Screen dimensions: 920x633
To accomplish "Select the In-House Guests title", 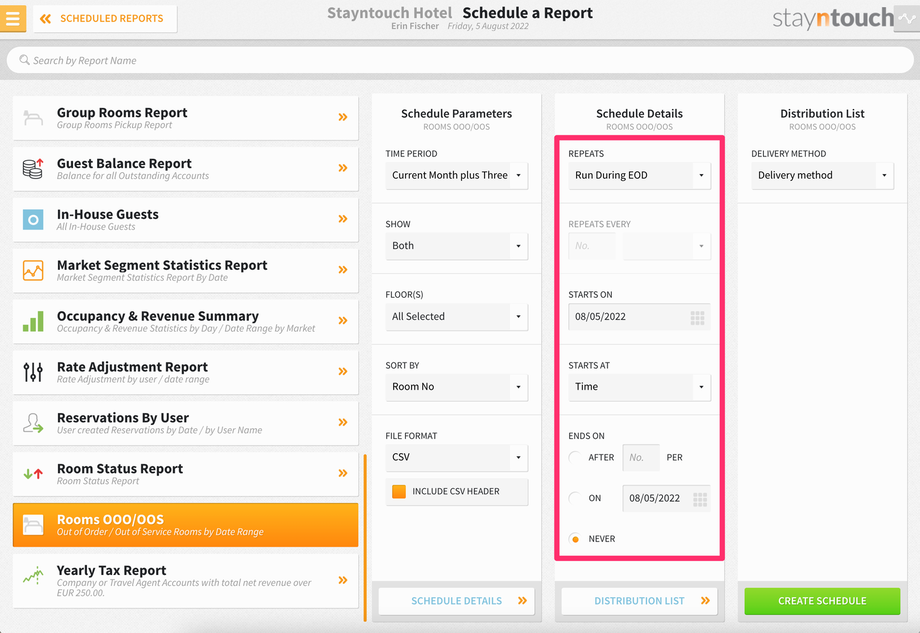I will coord(108,214).
